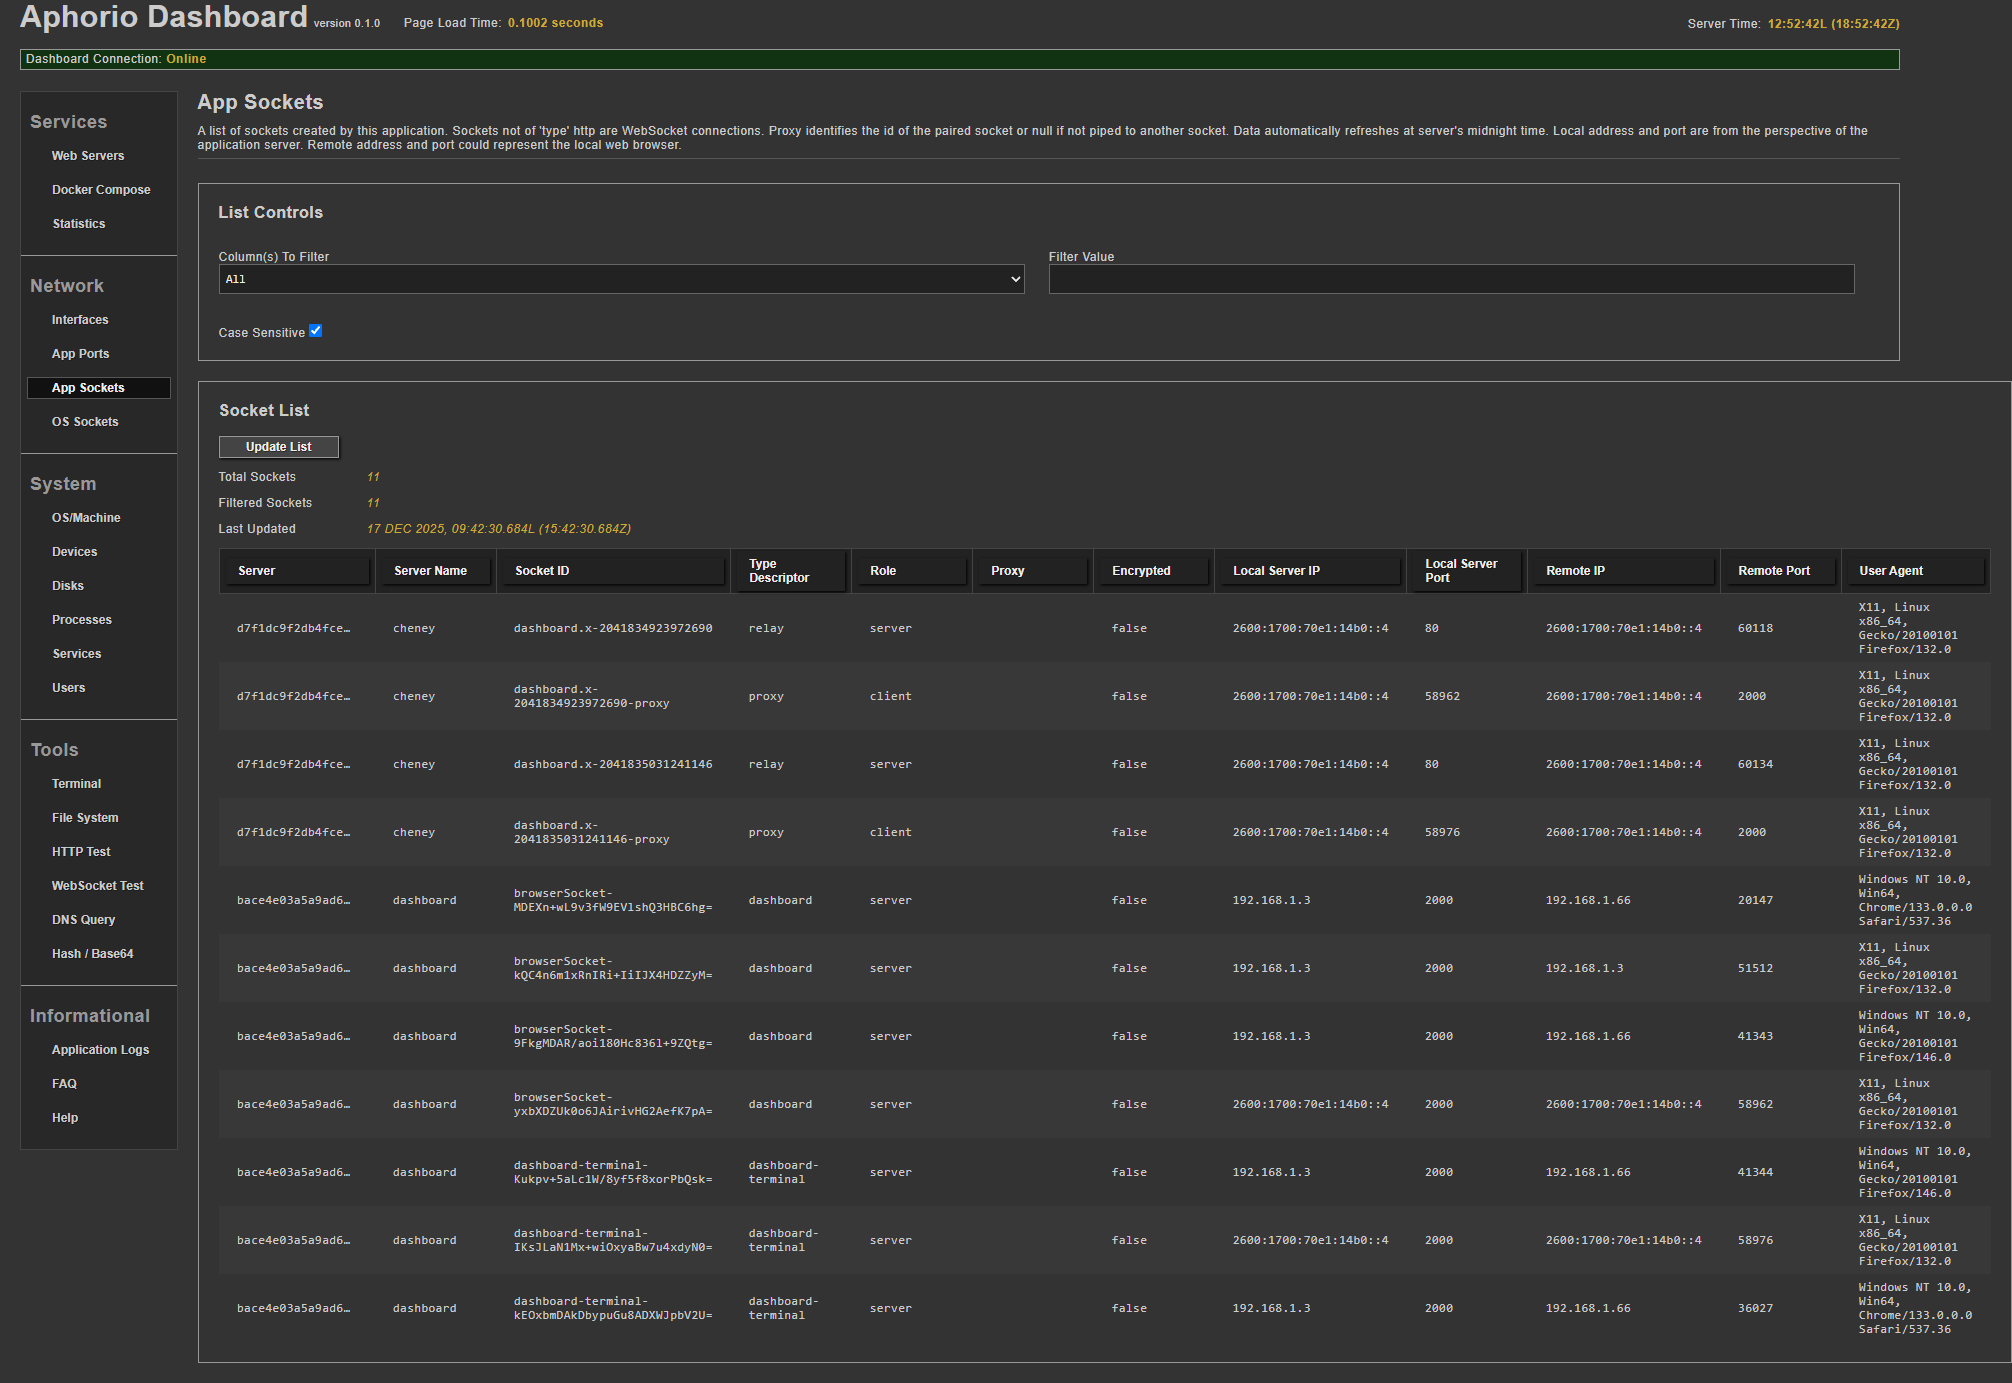Open the Terminal tool

coord(77,784)
